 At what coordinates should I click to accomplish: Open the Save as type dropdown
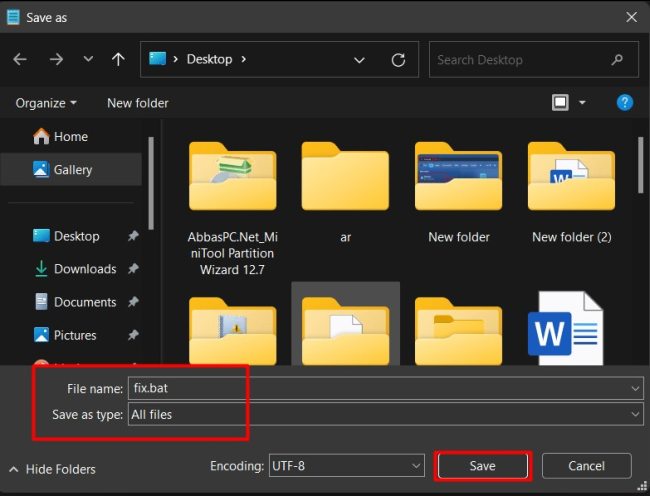point(636,414)
